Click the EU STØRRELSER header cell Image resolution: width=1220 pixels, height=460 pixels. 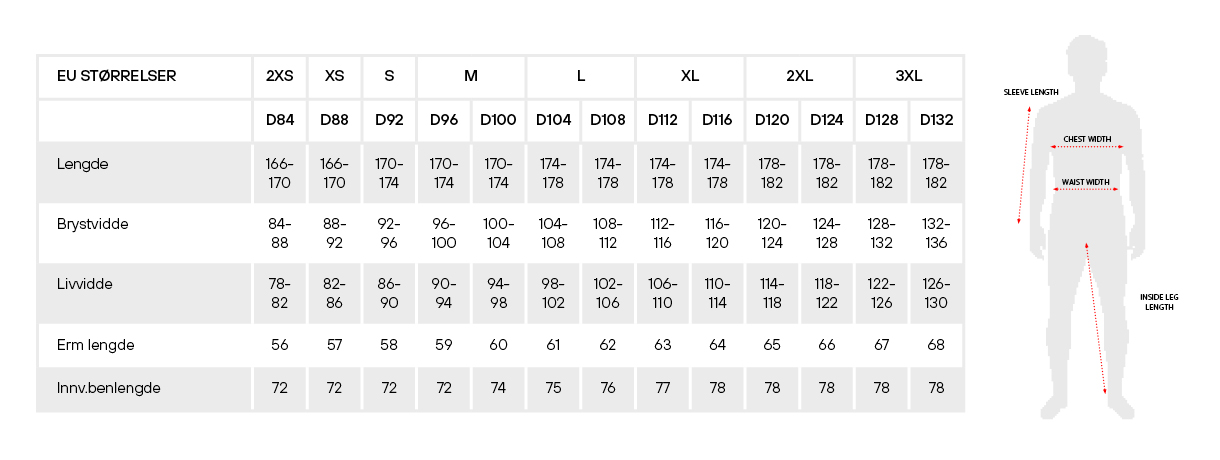pyautogui.click(x=116, y=77)
